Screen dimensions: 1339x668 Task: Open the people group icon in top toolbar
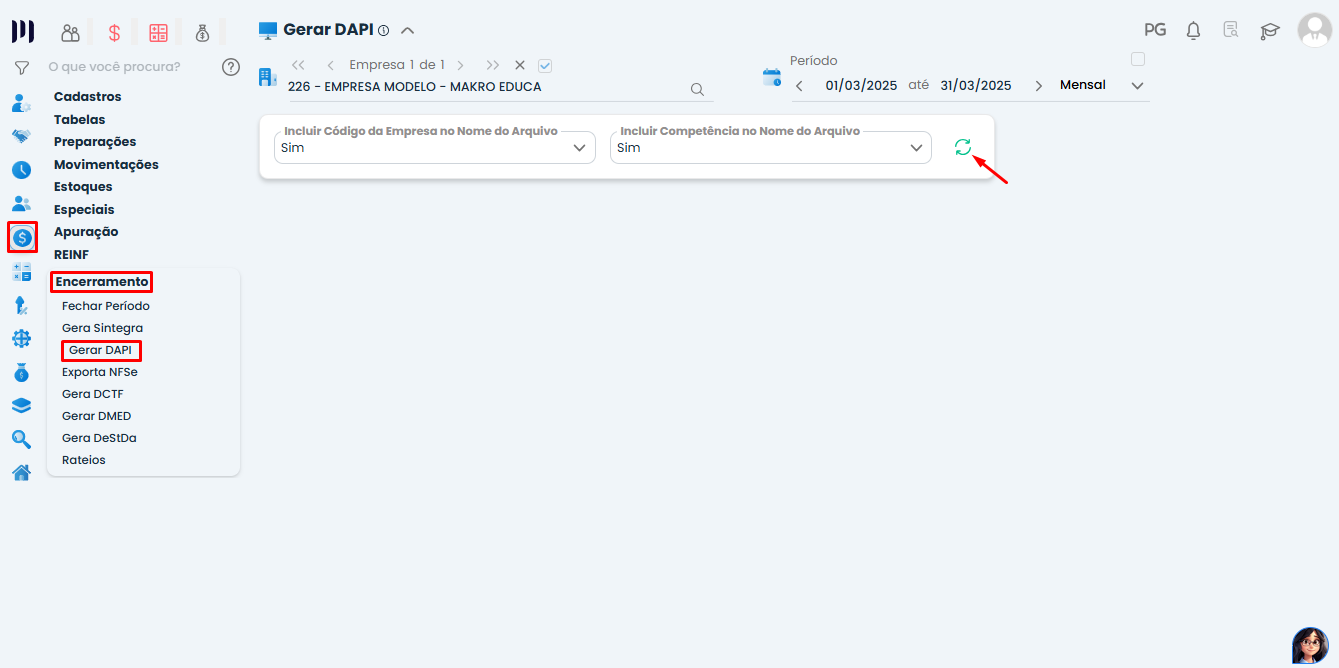(x=70, y=33)
